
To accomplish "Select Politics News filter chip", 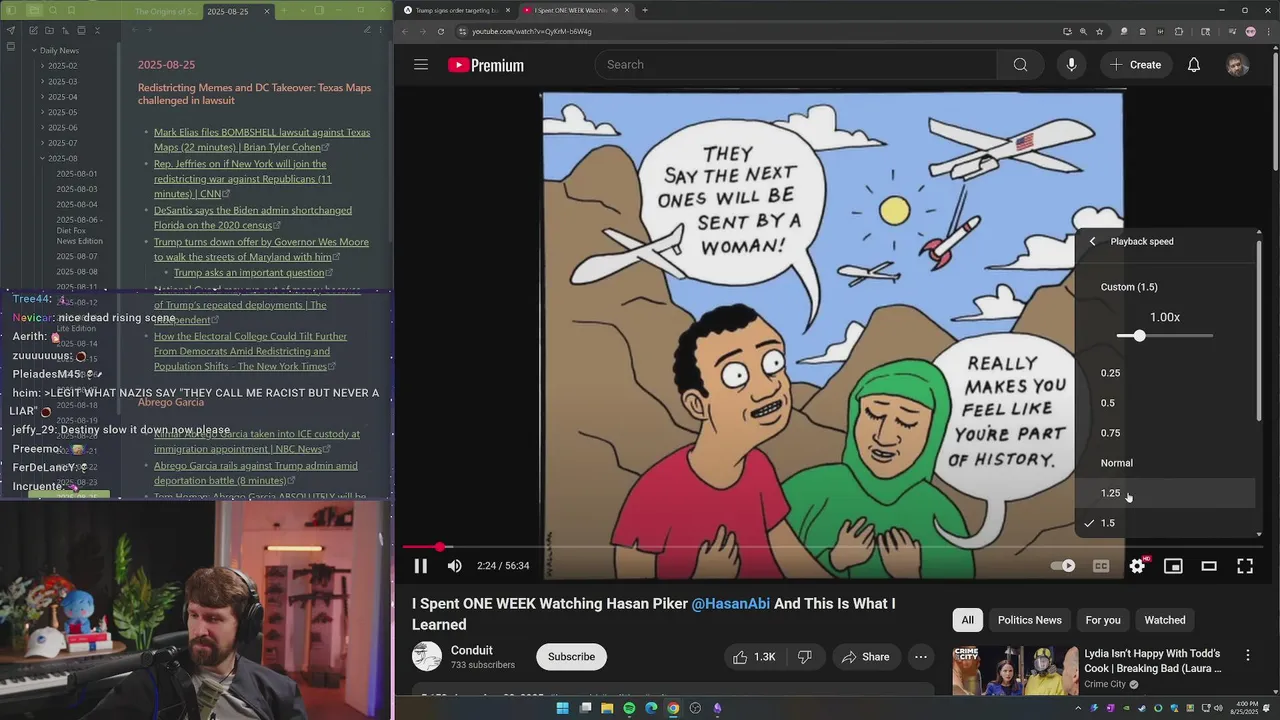I will pos(1029,620).
